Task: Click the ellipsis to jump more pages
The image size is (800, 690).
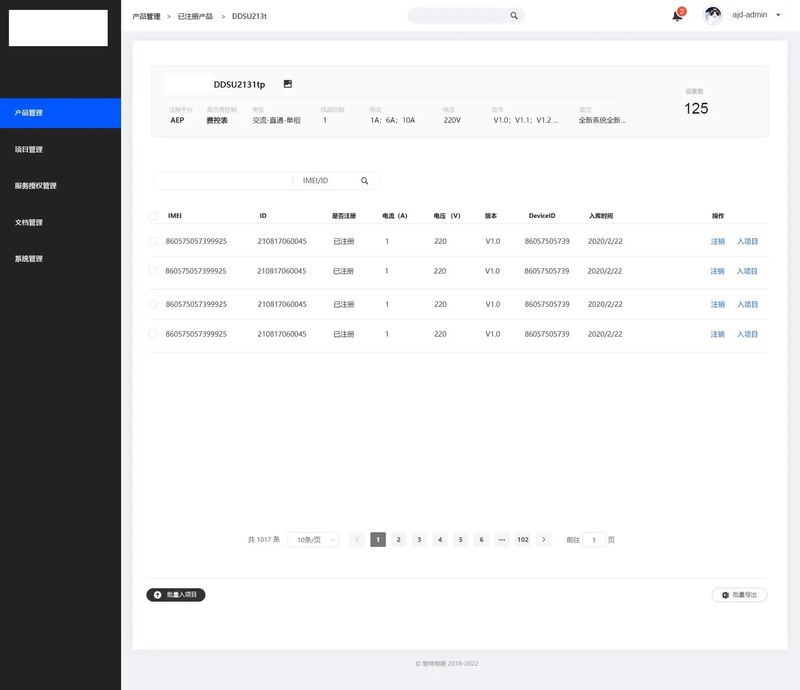Action: point(502,539)
